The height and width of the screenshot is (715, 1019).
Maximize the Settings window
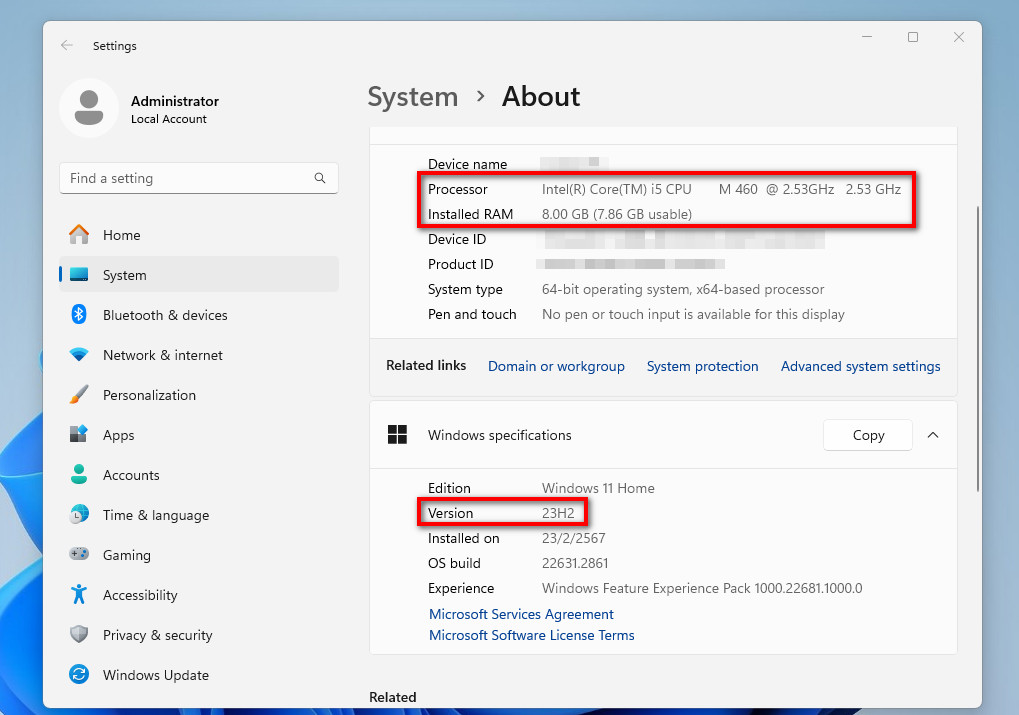912,37
